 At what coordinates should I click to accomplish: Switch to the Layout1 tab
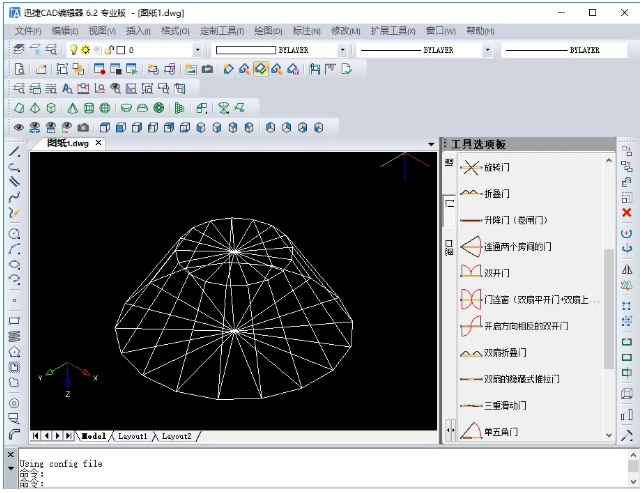pos(132,436)
